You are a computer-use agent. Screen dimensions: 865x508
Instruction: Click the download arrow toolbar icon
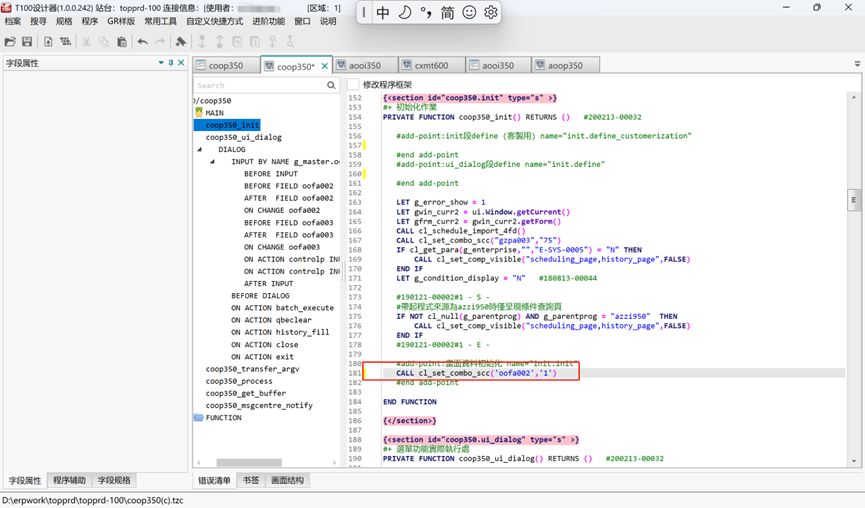202,42
